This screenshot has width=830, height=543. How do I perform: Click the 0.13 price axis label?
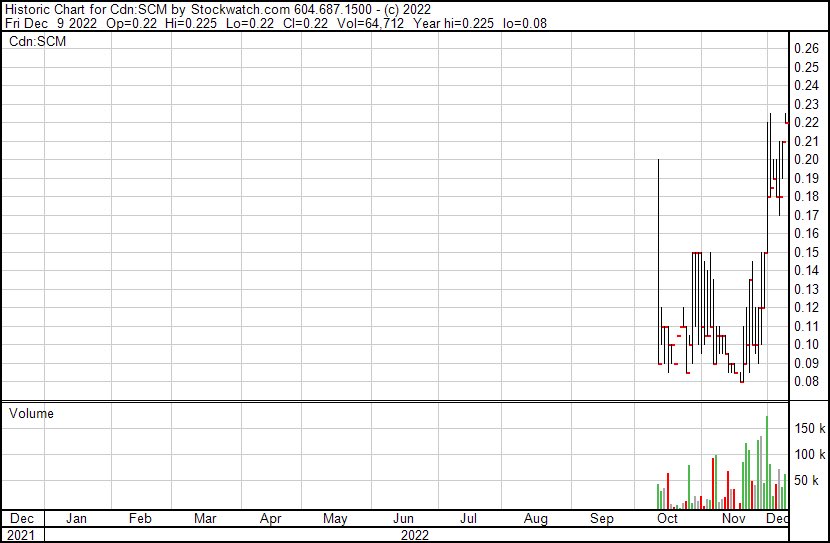coord(806,289)
